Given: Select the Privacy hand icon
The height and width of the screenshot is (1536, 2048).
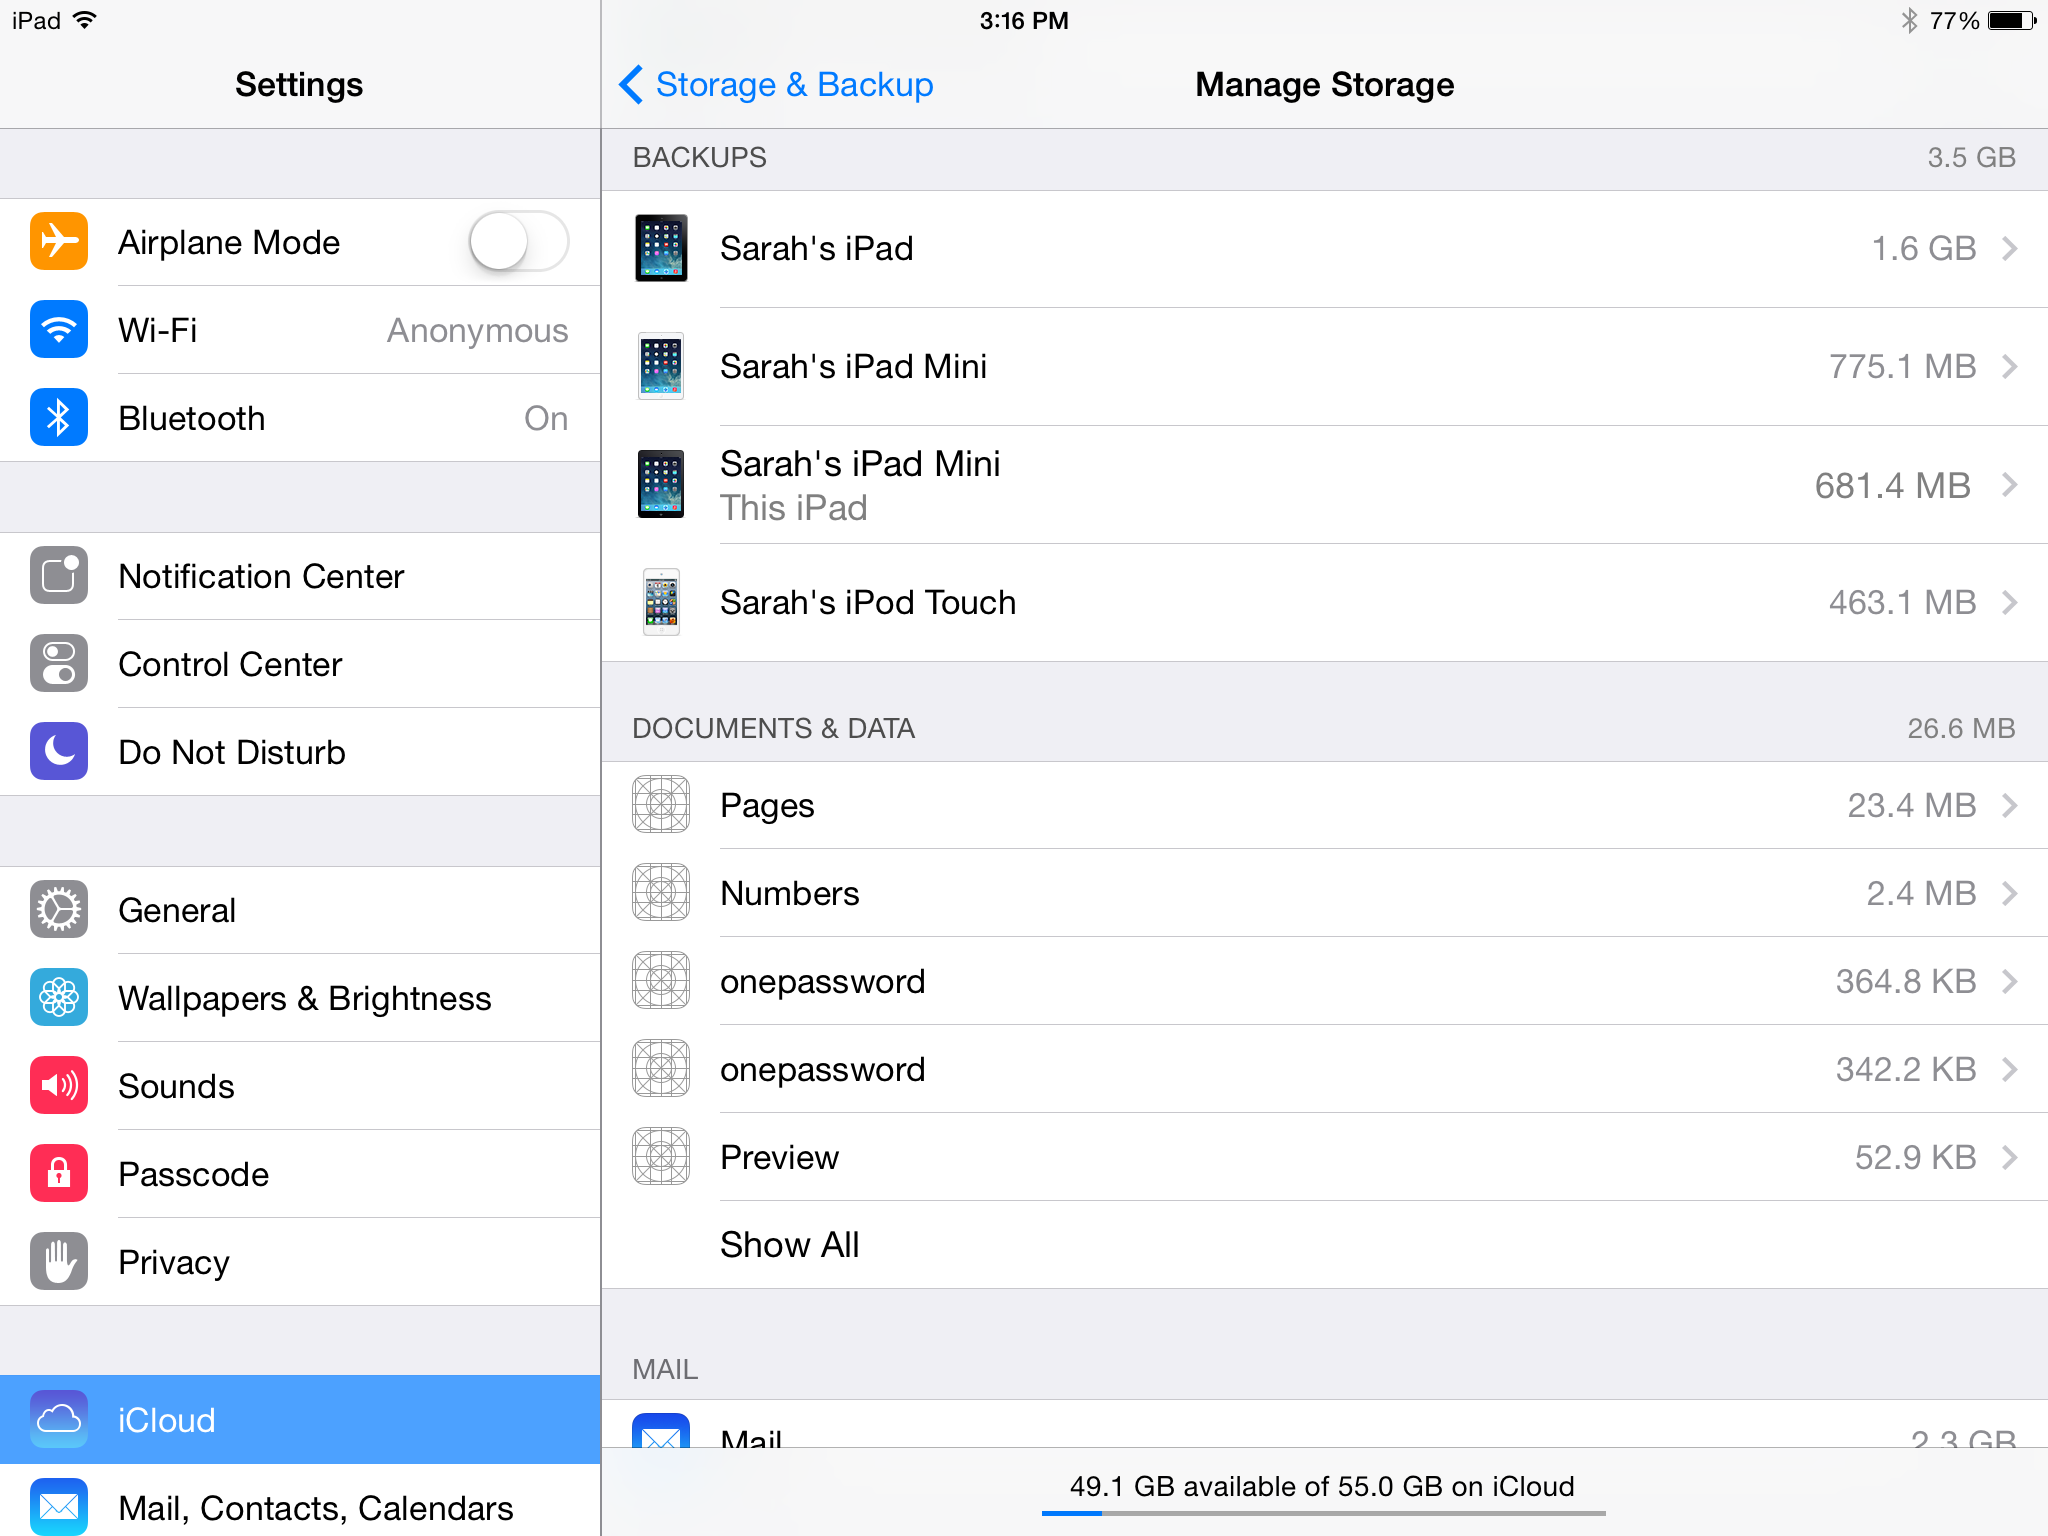Looking at the screenshot, I should click(x=58, y=1261).
